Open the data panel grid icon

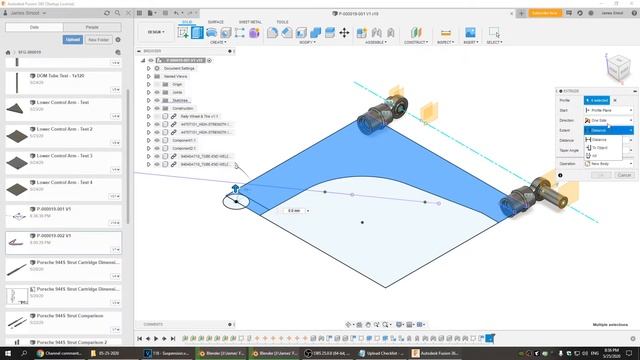pos(139,13)
